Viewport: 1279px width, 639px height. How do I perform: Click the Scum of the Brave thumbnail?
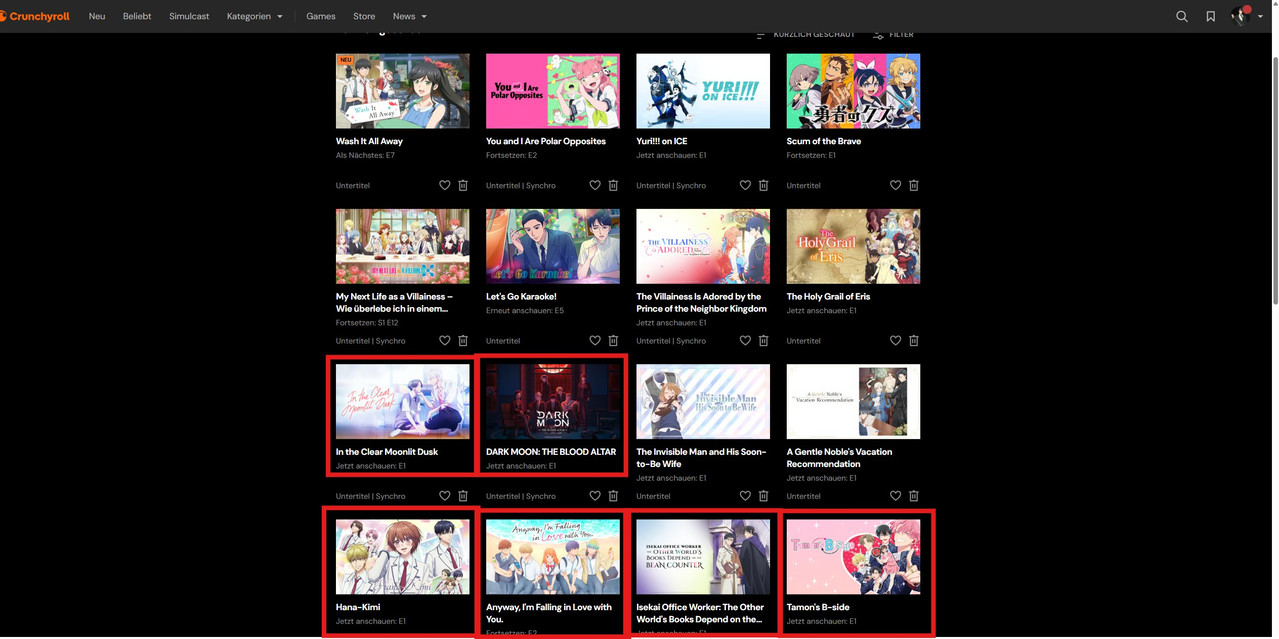click(x=853, y=91)
